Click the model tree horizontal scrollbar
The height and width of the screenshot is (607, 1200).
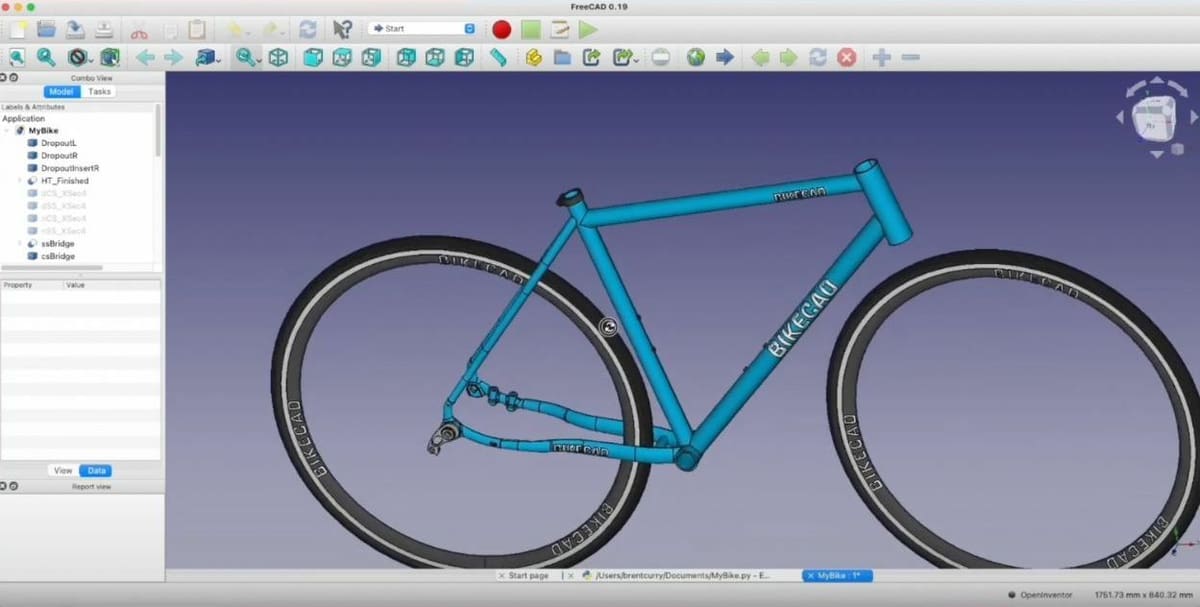coord(50,267)
